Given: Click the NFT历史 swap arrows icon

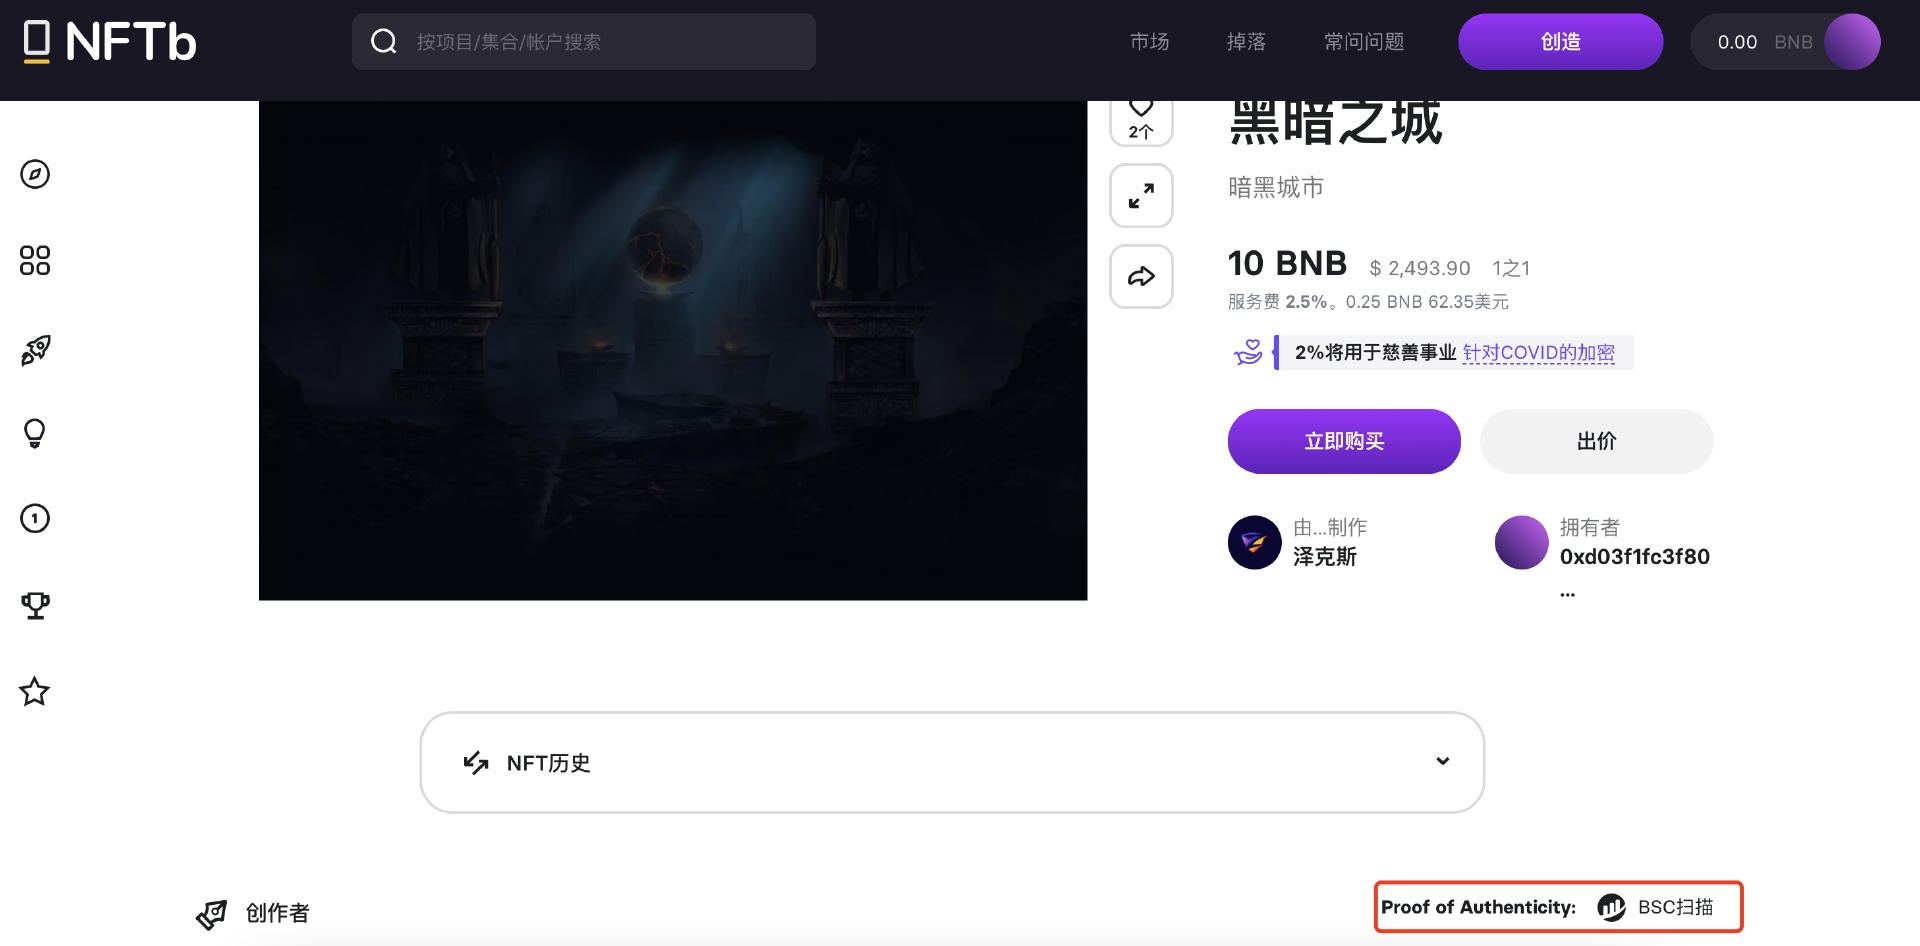Looking at the screenshot, I should (476, 763).
